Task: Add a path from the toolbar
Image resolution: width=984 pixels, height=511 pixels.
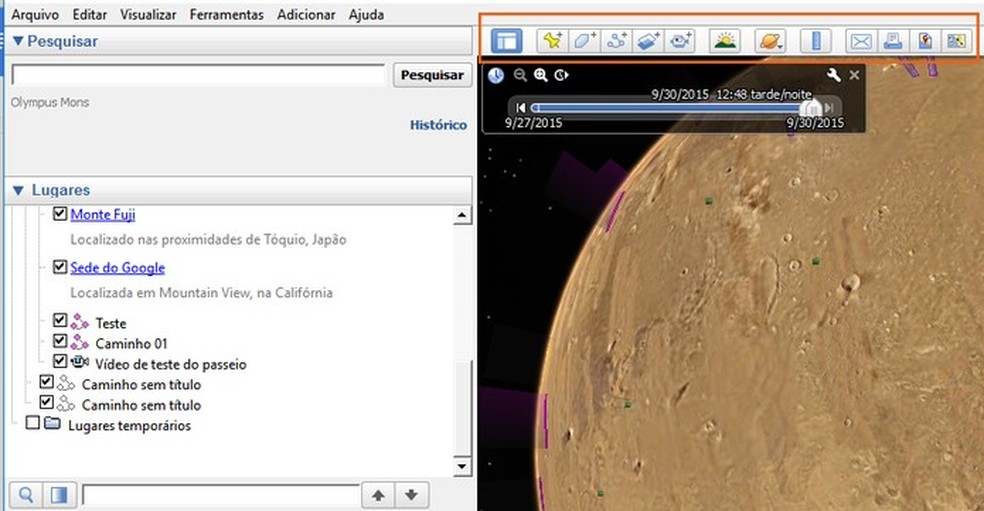Action: (617, 41)
